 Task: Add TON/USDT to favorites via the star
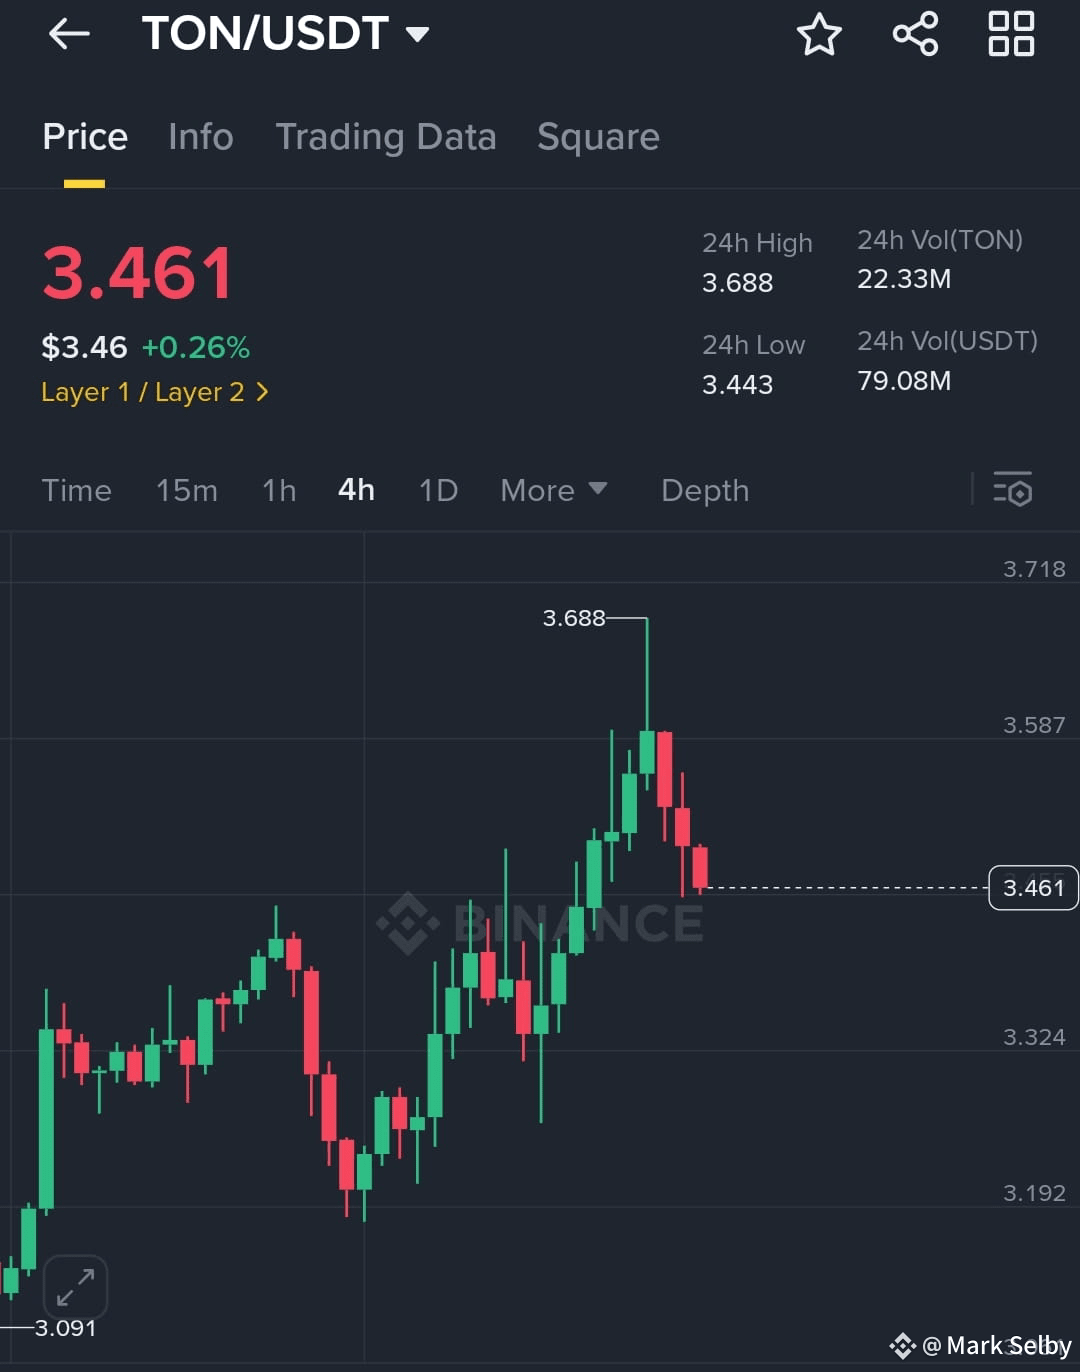tap(819, 33)
